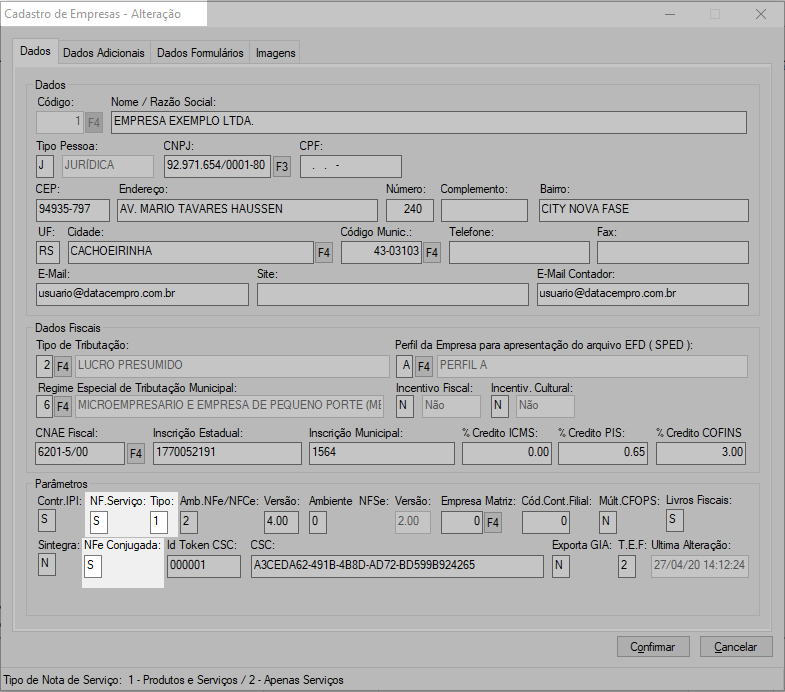The image size is (785, 692).
Task: Click the NFe Conjugada flag field
Action: (93, 567)
